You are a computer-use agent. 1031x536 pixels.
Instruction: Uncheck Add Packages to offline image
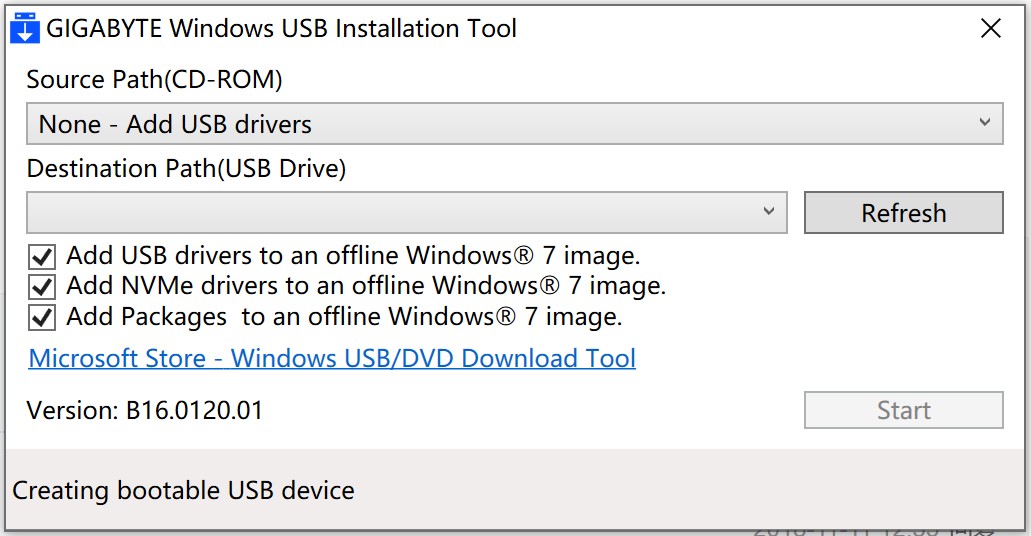click(42, 318)
